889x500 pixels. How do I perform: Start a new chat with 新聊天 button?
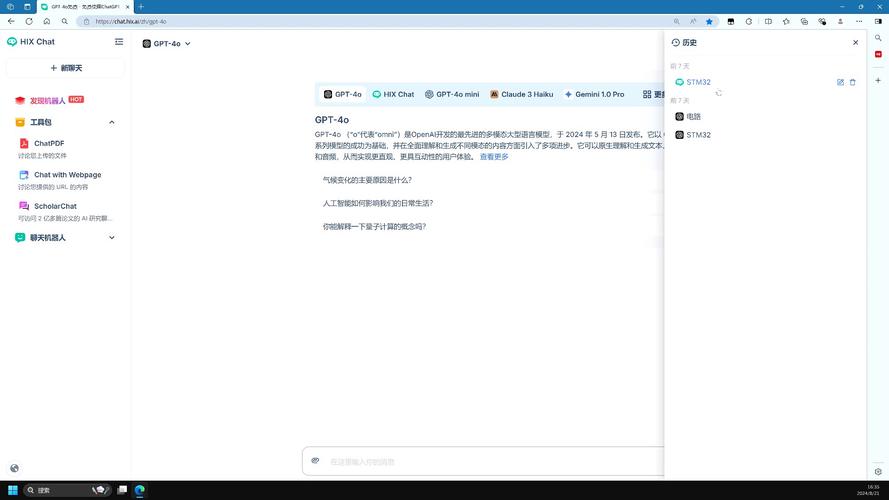click(66, 68)
